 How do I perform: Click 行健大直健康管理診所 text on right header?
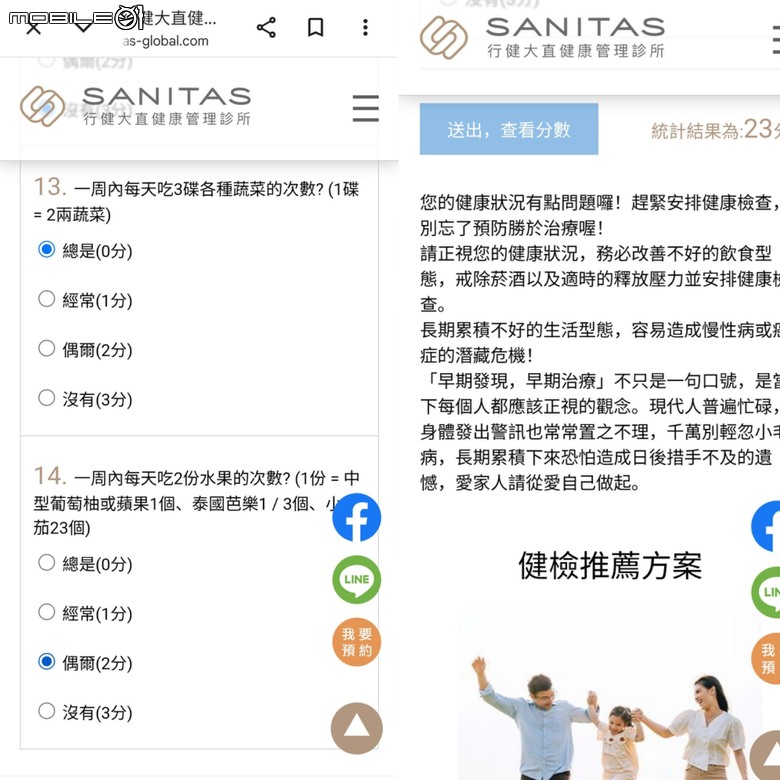click(x=576, y=51)
